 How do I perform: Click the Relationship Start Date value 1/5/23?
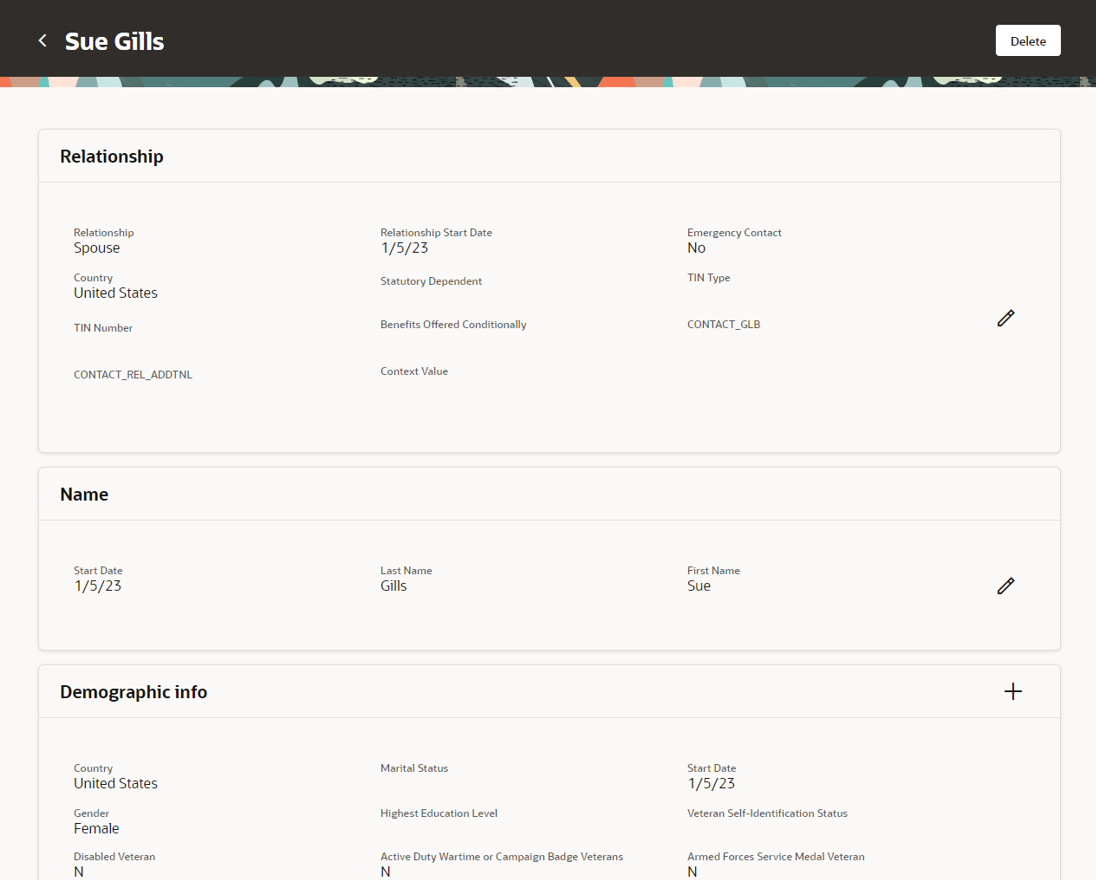pyautogui.click(x=404, y=248)
